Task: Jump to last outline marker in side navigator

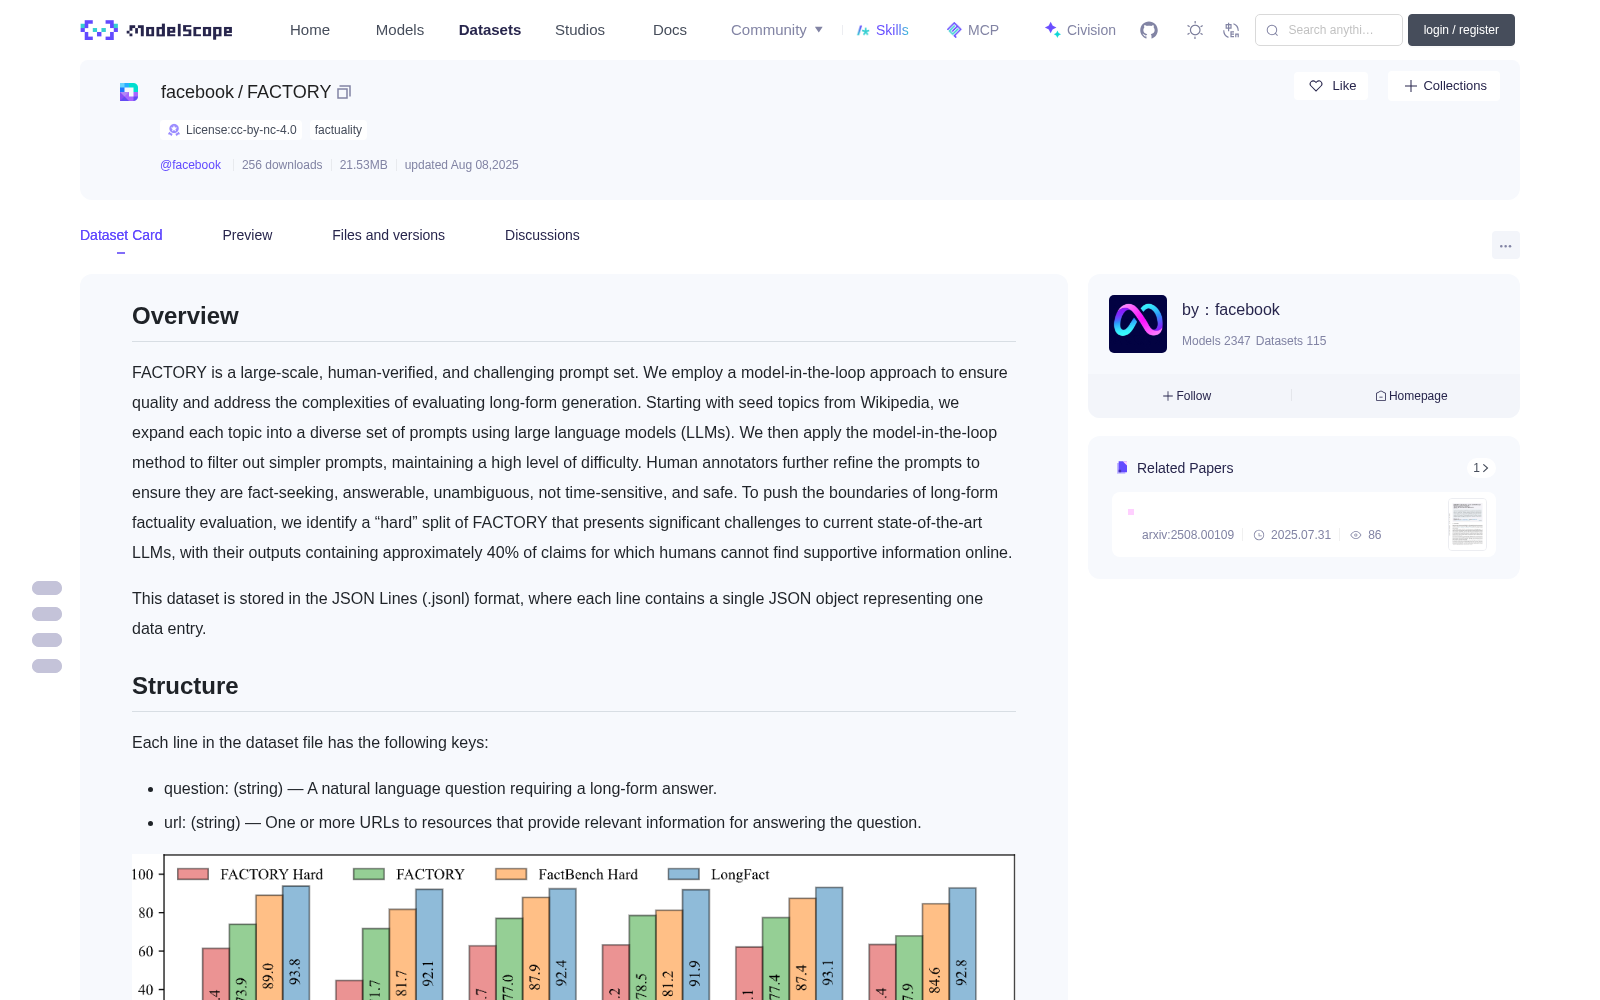Action: 47,666
